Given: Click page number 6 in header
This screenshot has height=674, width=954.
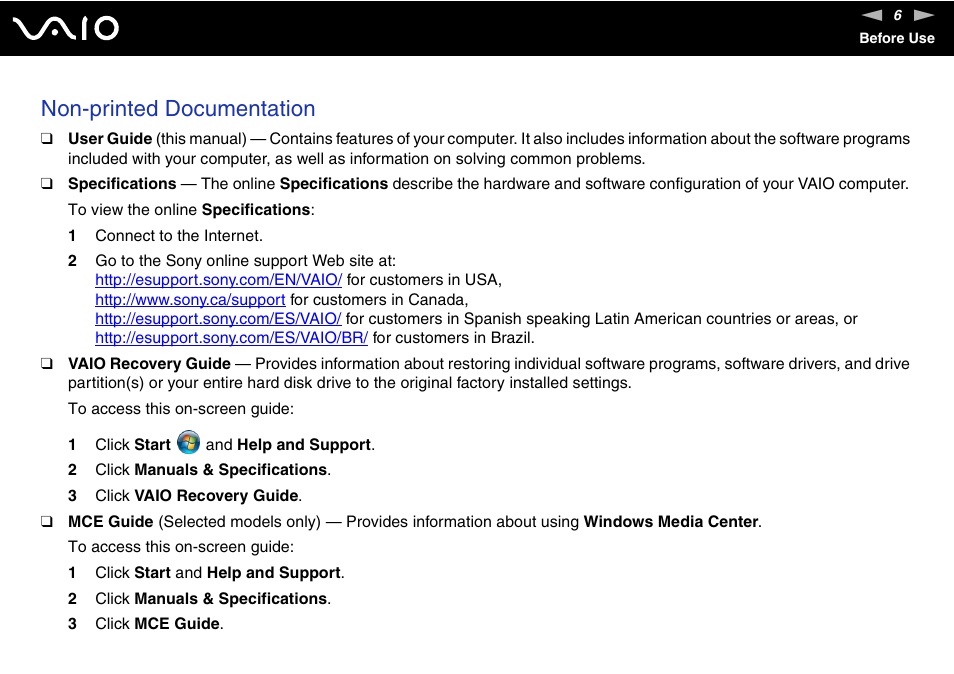Looking at the screenshot, I should [897, 15].
